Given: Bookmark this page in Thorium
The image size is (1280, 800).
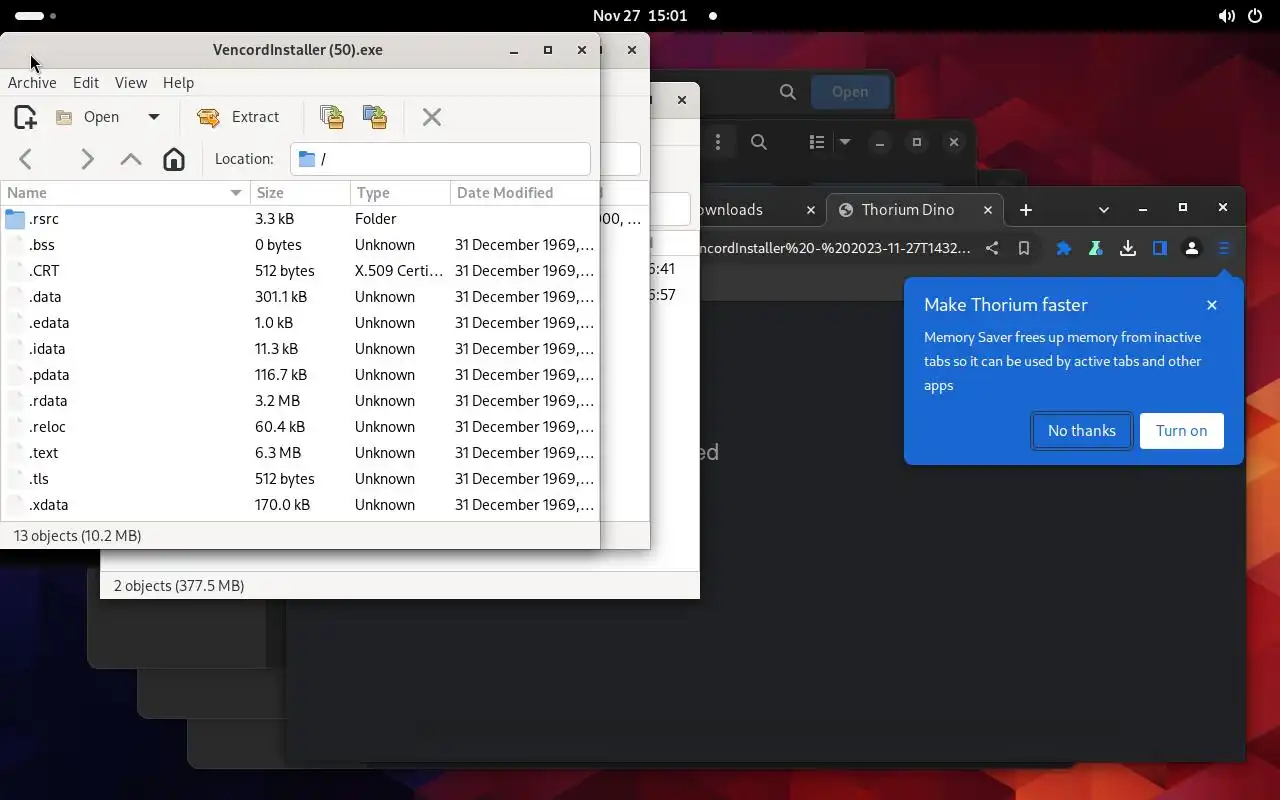Looking at the screenshot, I should [x=1024, y=249].
